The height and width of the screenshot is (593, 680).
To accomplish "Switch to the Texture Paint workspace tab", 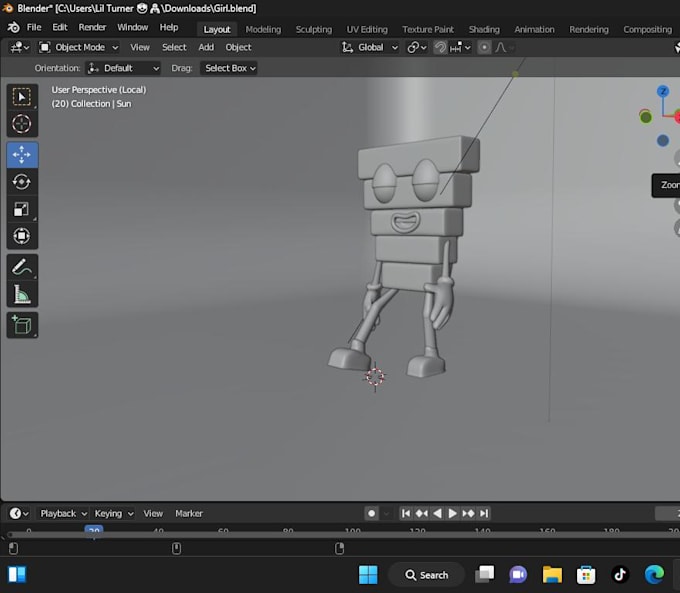I will tap(428, 29).
